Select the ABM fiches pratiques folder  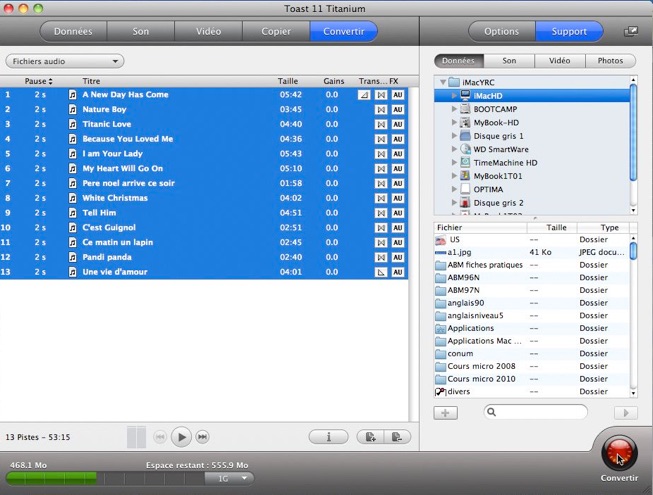coord(532,265)
